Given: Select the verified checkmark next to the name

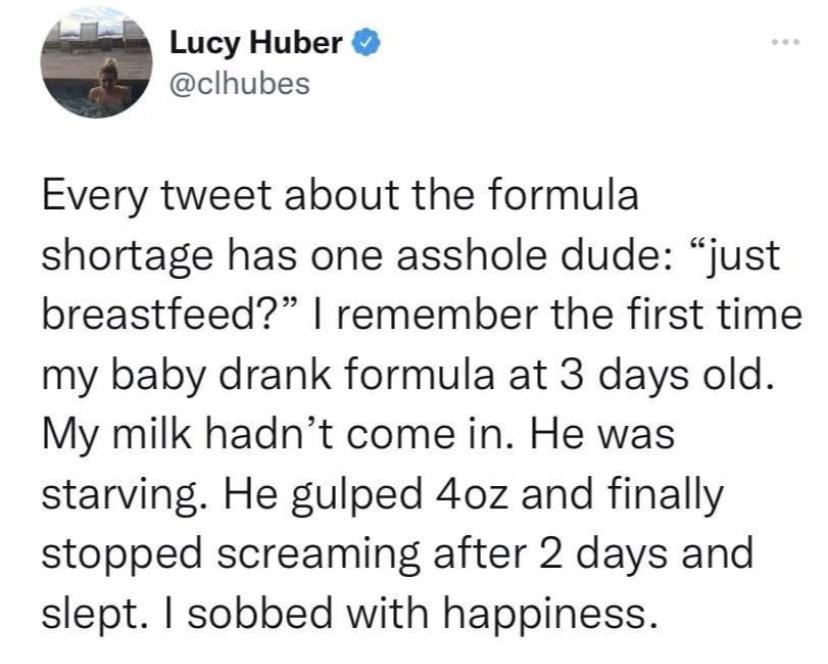Looking at the screenshot, I should (365, 43).
